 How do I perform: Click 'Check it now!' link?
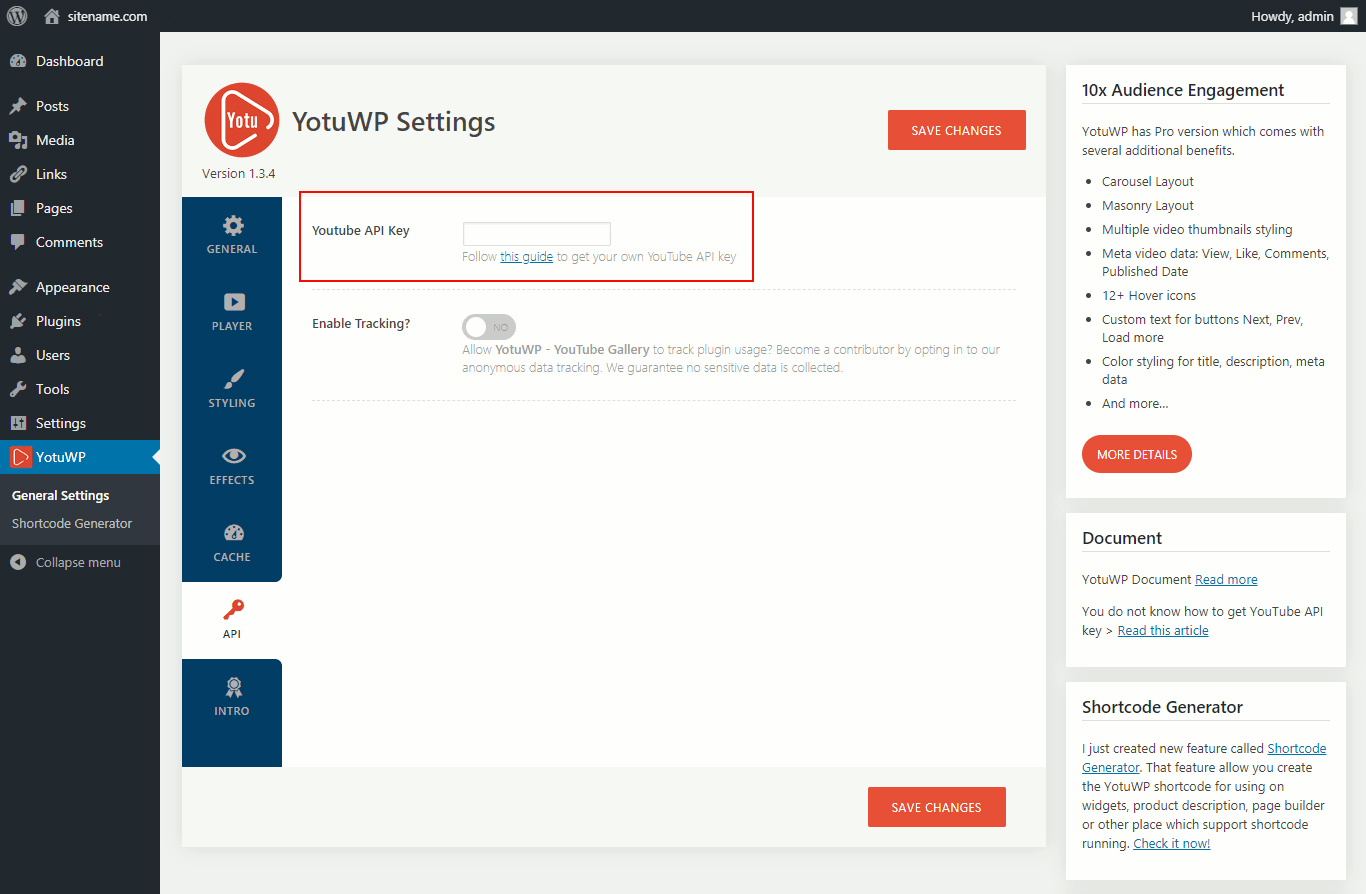[1172, 844]
